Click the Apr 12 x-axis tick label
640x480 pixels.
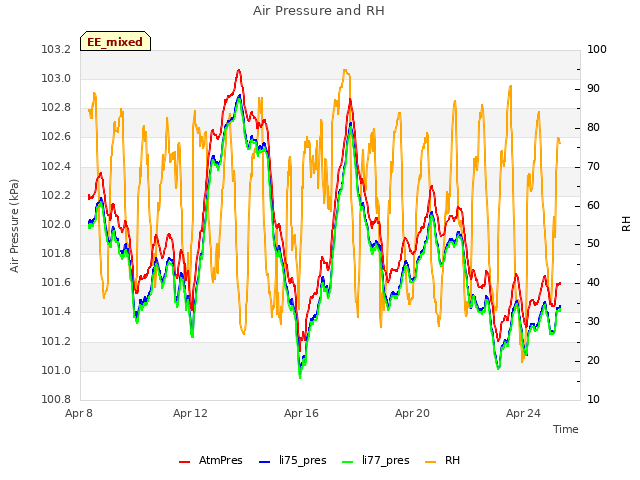190,413
